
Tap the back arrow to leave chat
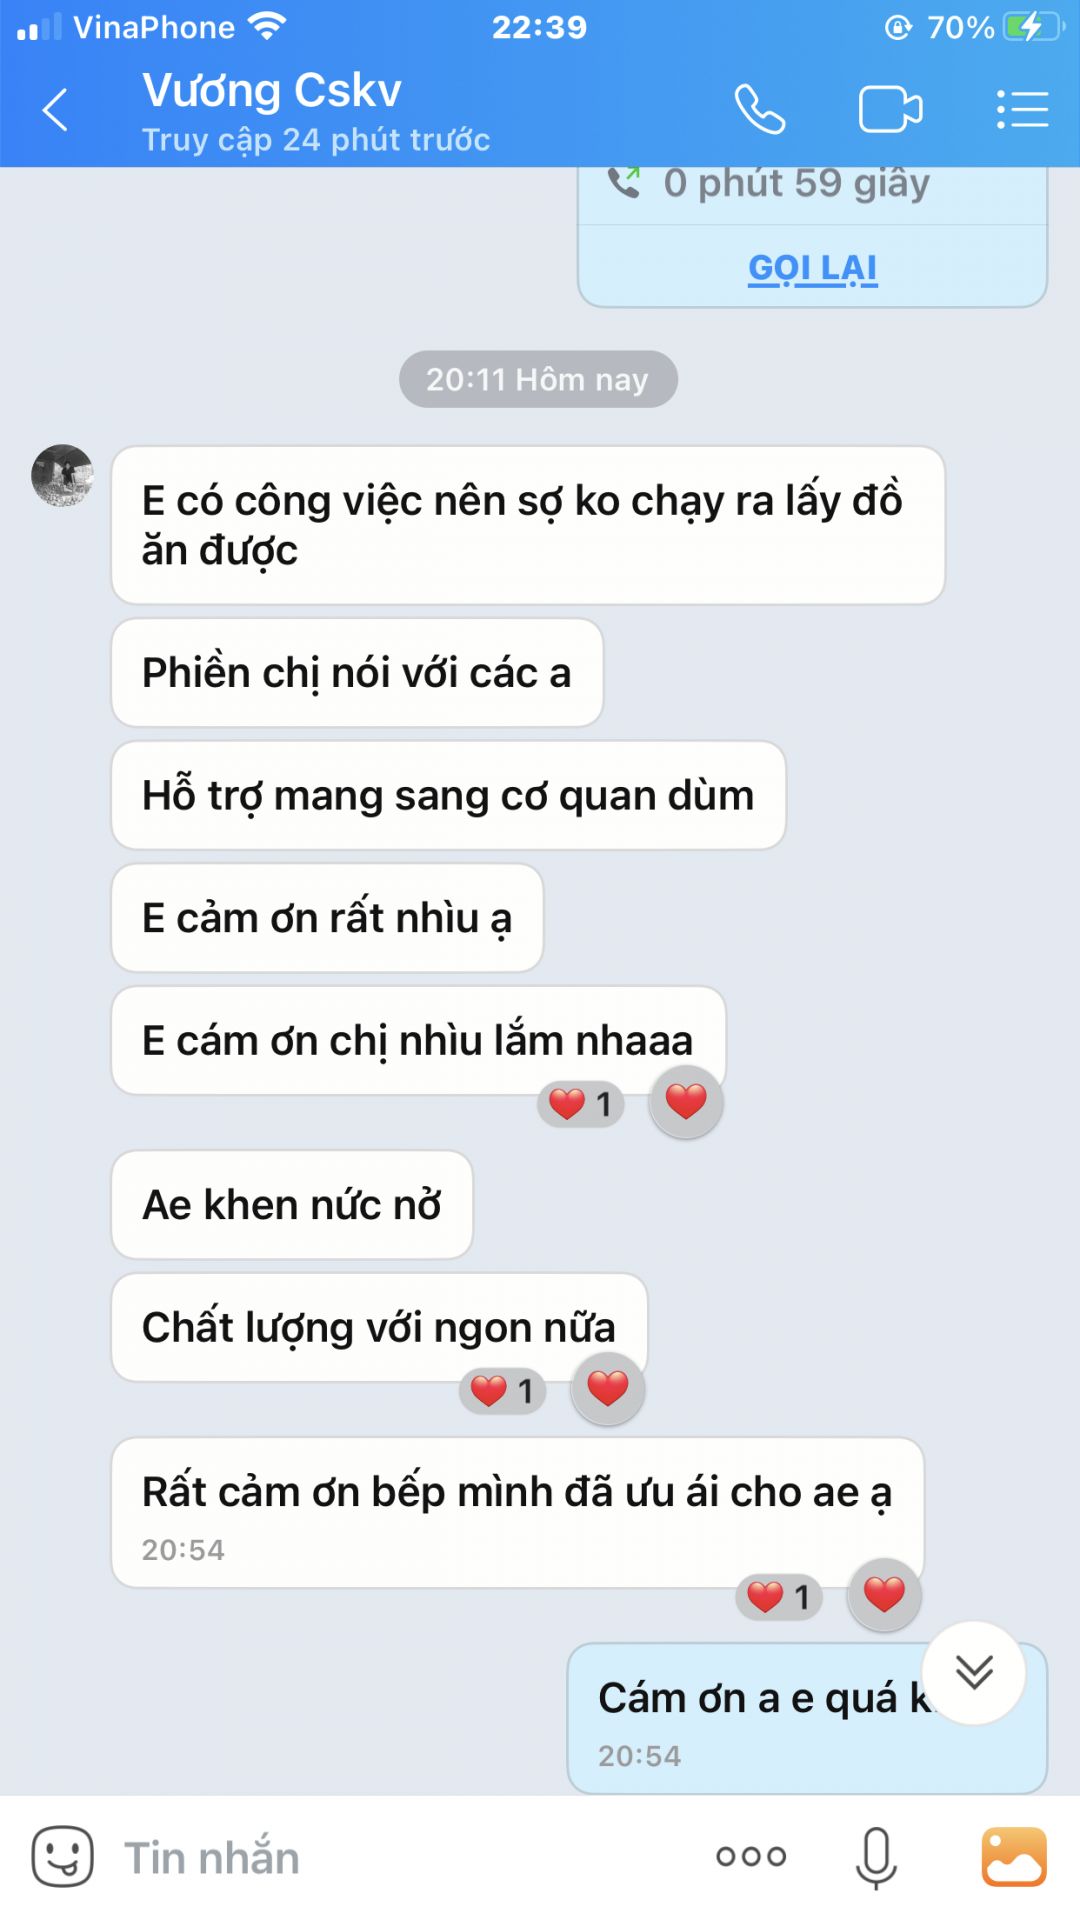[55, 109]
